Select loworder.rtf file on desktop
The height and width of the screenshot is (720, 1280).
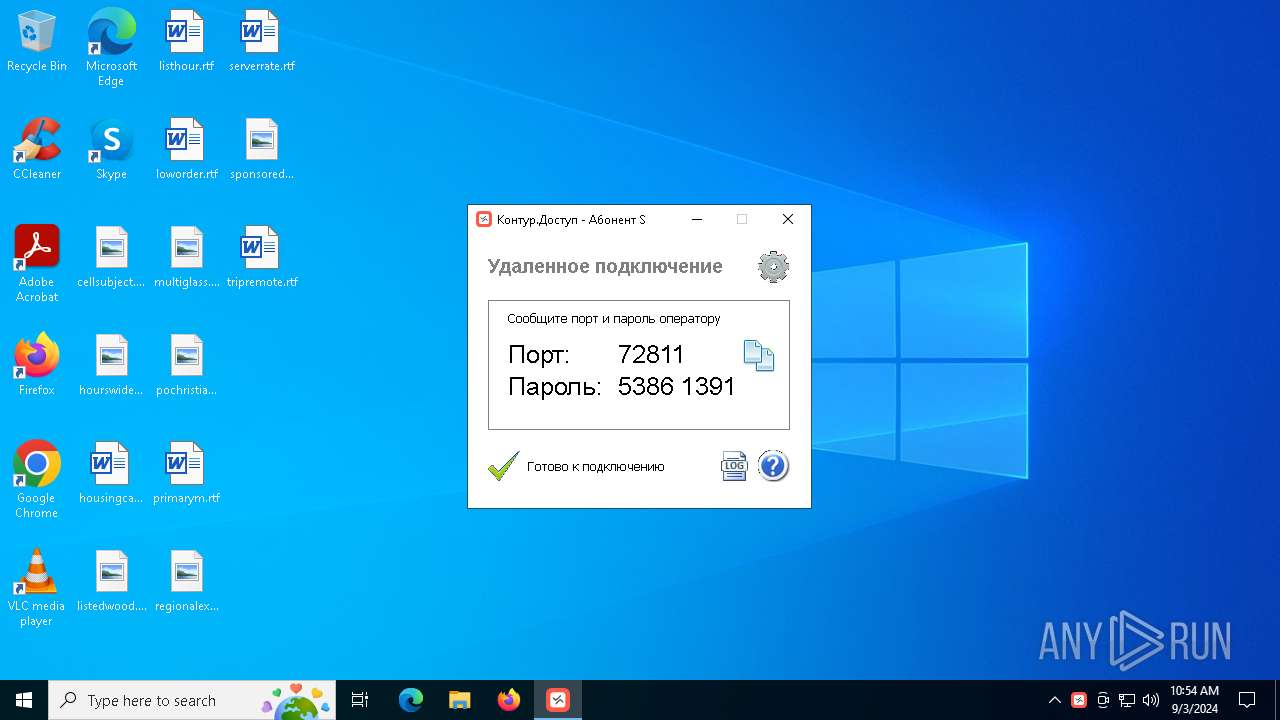[x=186, y=150]
